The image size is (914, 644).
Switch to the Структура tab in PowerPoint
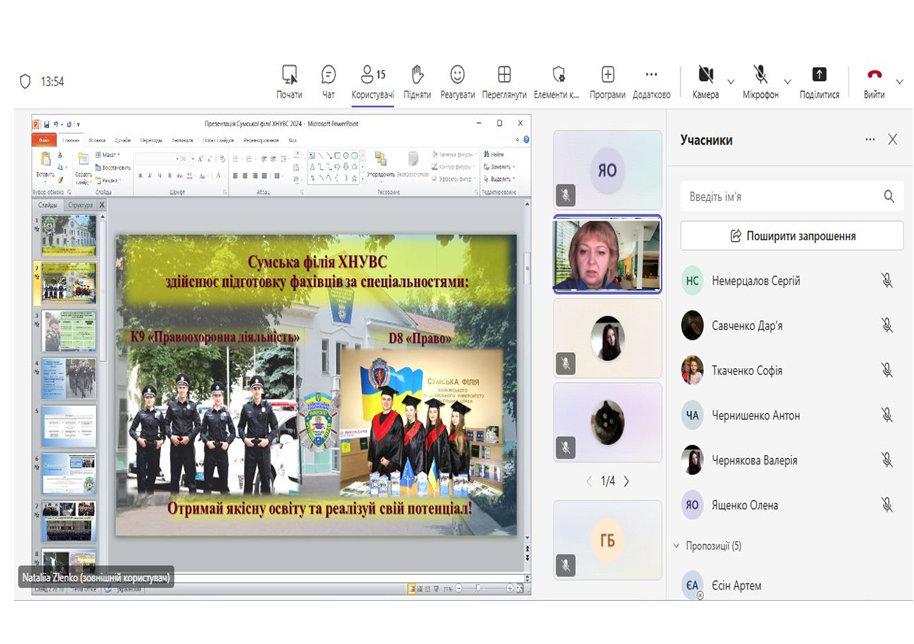point(80,204)
